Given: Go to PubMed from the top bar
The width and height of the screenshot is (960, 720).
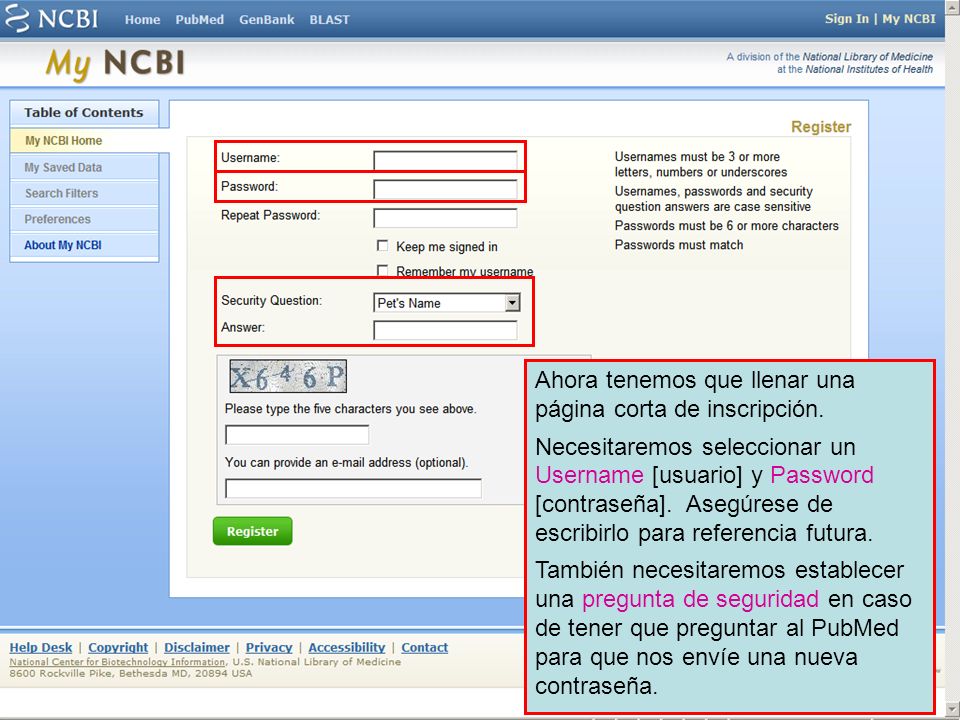Looking at the screenshot, I should coord(200,20).
